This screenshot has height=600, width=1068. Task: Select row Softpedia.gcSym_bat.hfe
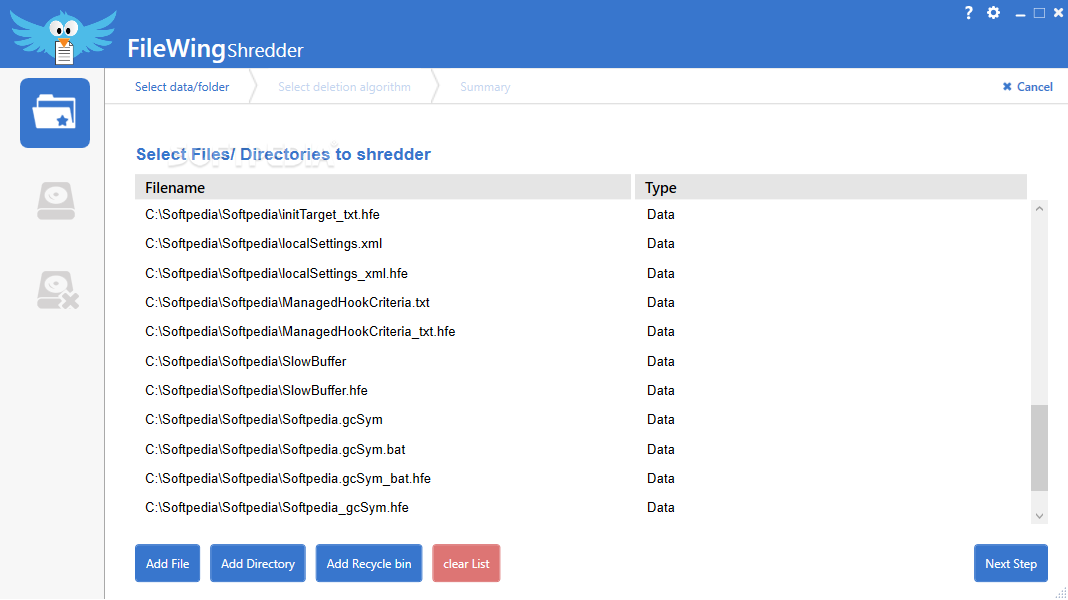coord(581,478)
